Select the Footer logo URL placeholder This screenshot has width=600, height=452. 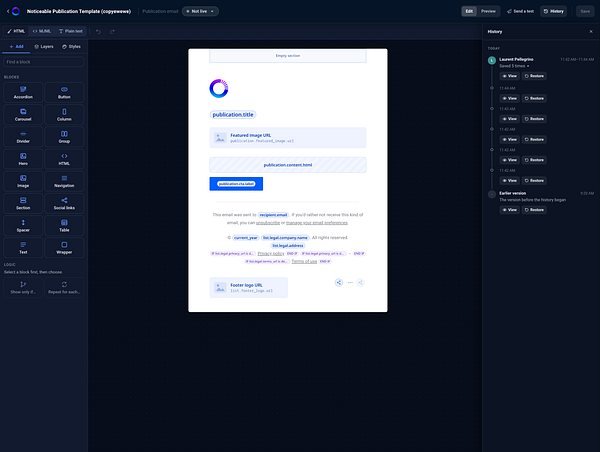[249, 287]
